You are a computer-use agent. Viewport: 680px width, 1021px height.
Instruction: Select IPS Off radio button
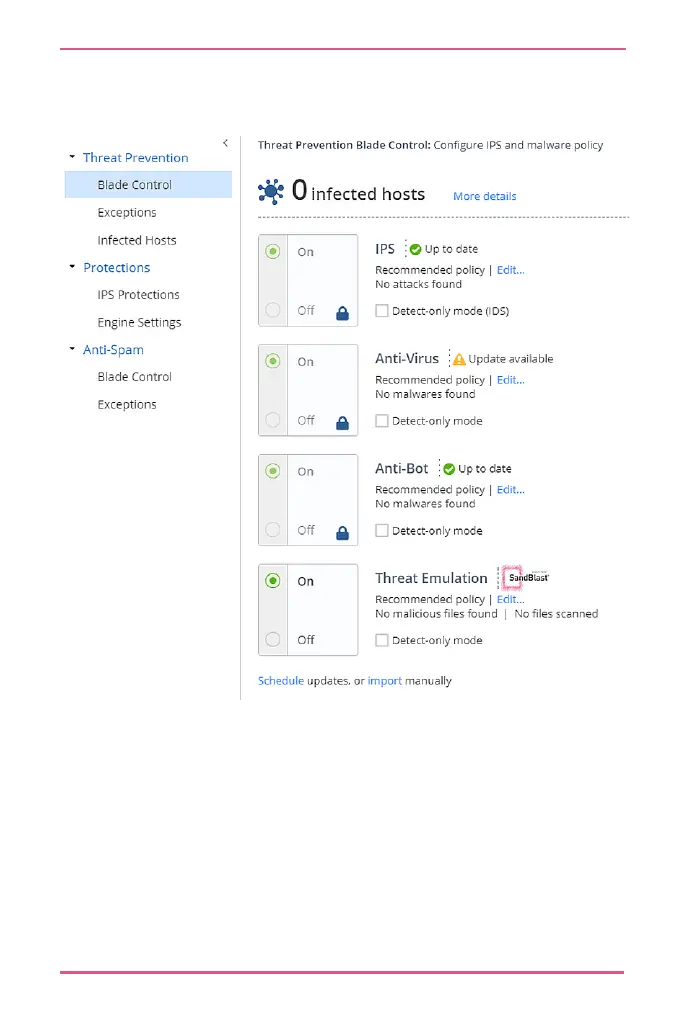[x=273, y=310]
